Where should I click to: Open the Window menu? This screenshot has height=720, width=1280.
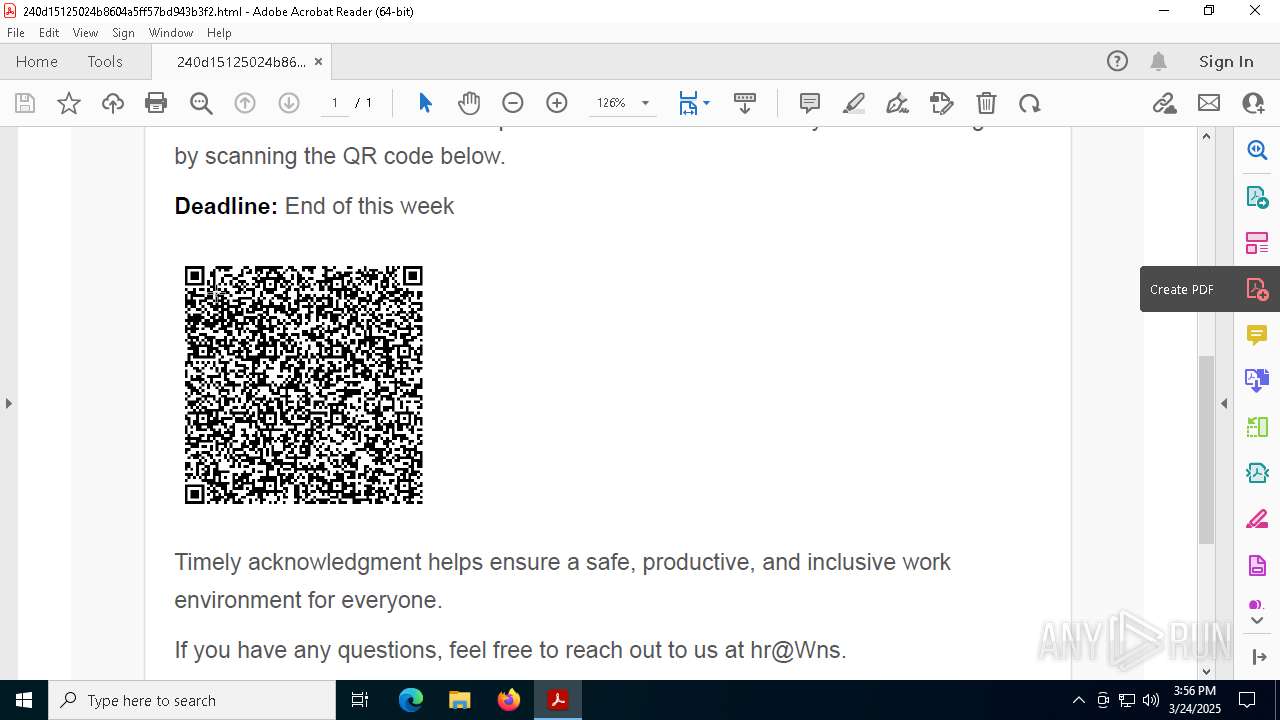[x=171, y=33]
